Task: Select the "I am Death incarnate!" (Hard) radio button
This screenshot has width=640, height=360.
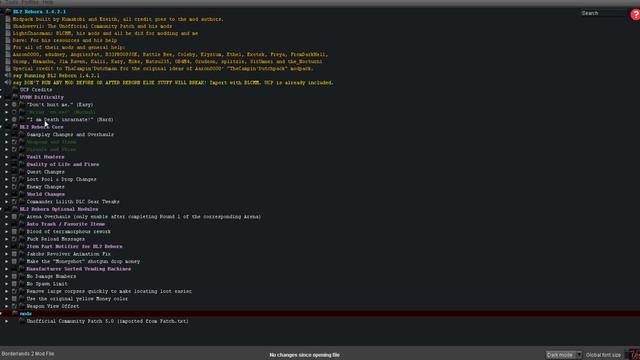Action: (x=14, y=120)
